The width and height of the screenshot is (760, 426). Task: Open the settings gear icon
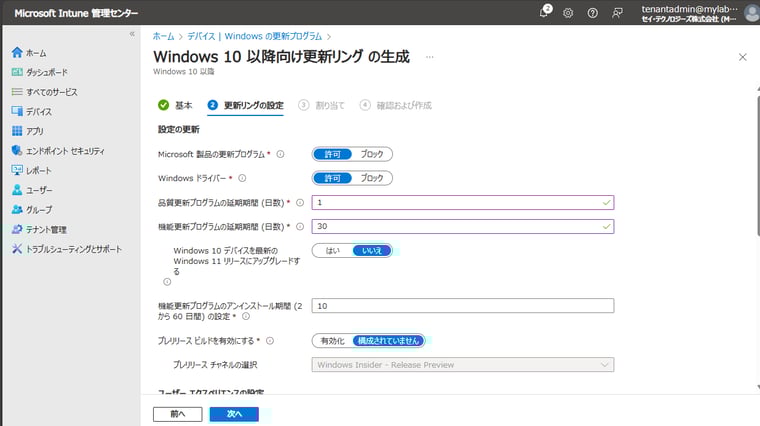tap(568, 12)
